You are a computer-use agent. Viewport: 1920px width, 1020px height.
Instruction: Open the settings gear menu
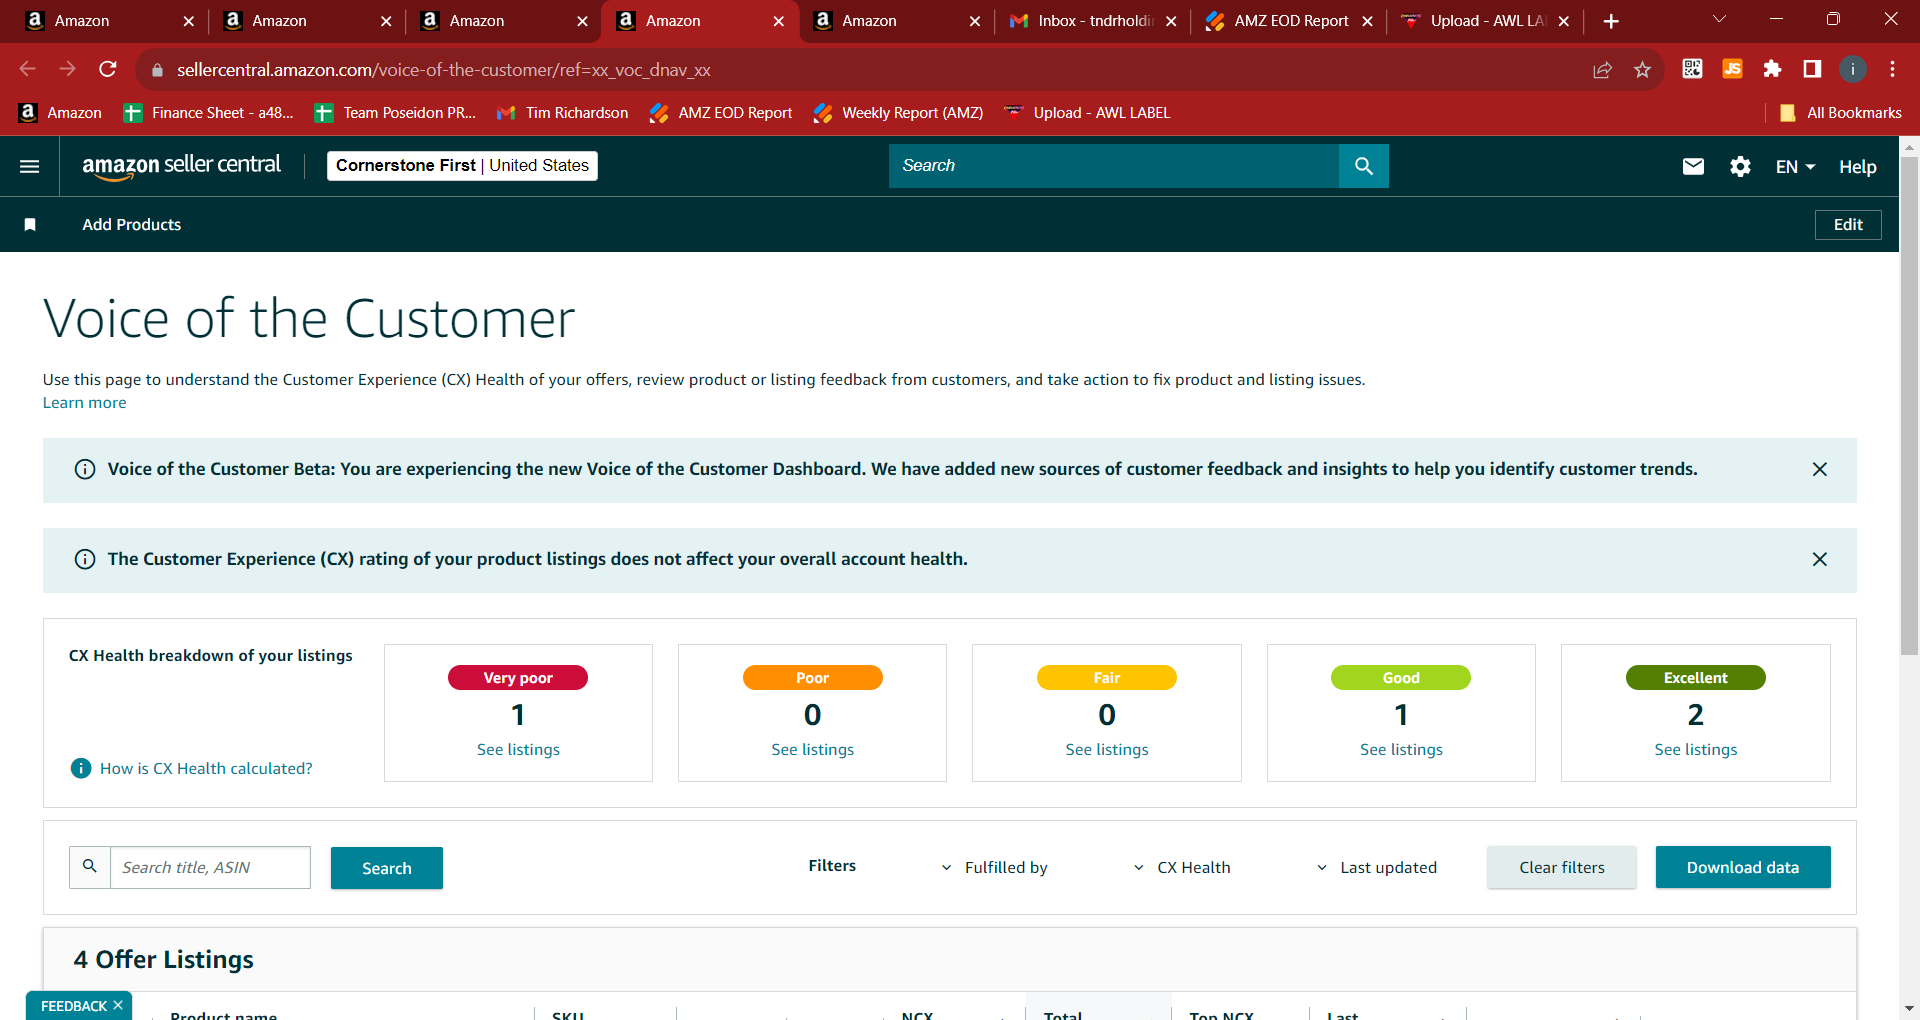pos(1740,166)
